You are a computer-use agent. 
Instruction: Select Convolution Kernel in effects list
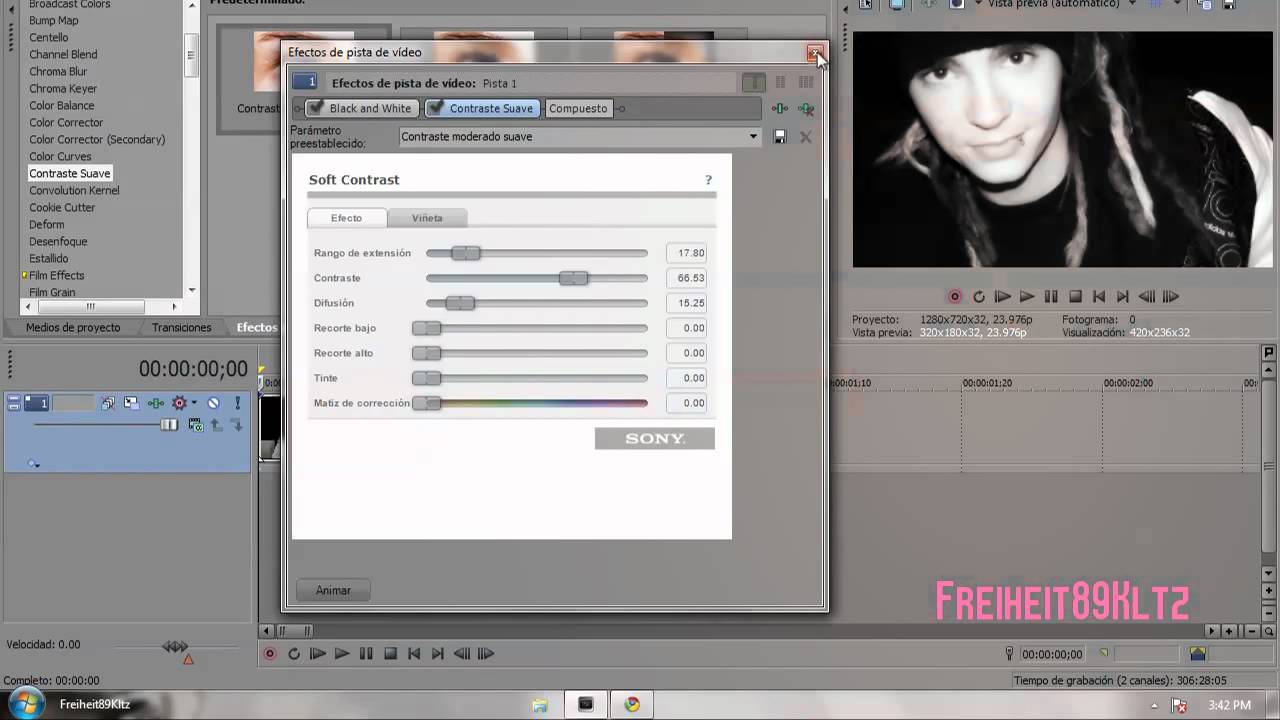click(74, 190)
